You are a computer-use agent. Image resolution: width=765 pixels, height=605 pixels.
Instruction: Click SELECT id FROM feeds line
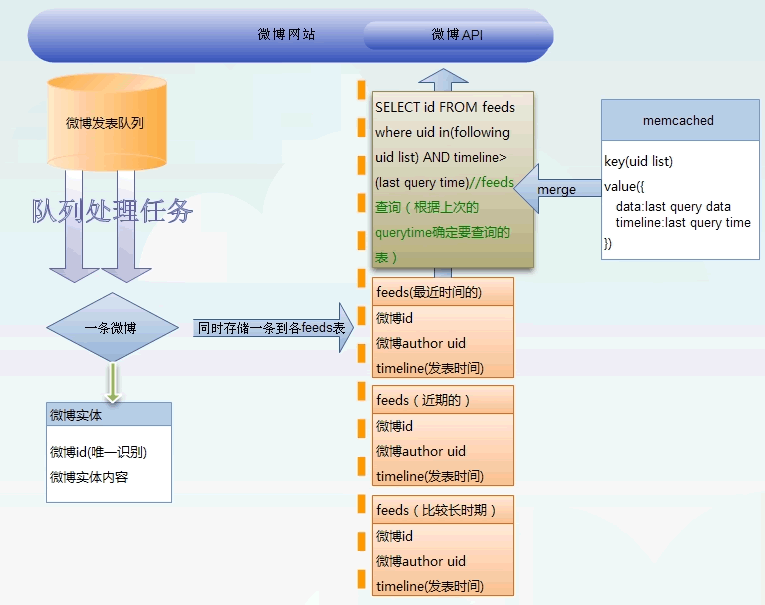[445, 107]
